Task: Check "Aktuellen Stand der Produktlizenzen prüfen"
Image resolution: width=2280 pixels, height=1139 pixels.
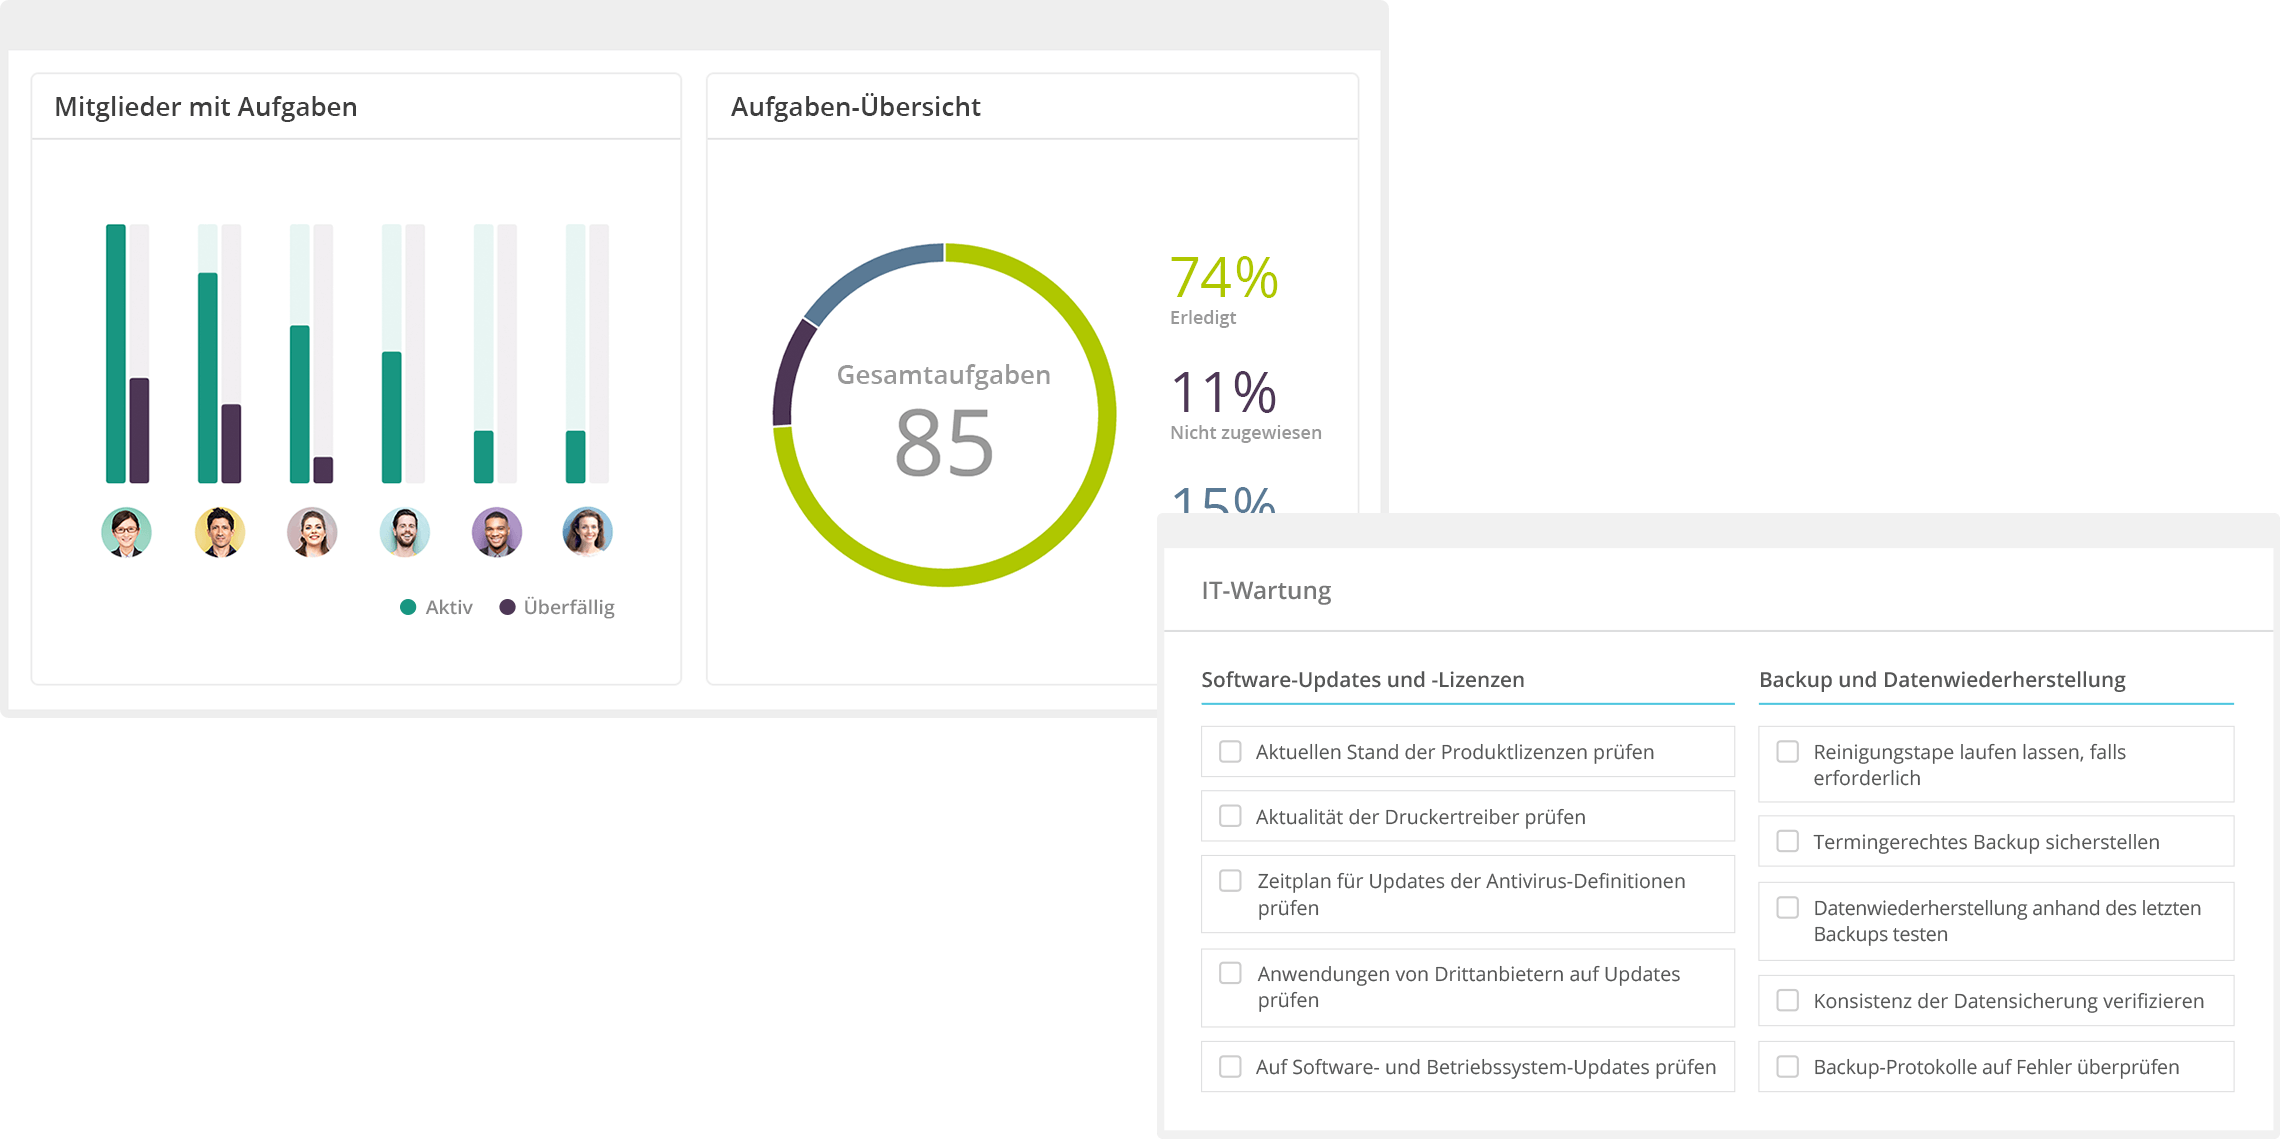Action: [1229, 751]
